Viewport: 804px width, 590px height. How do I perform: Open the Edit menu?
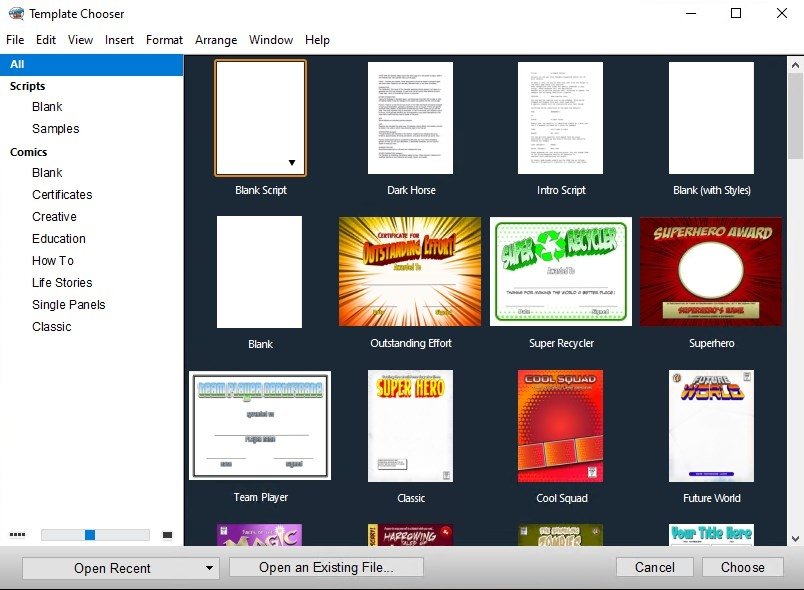[46, 40]
